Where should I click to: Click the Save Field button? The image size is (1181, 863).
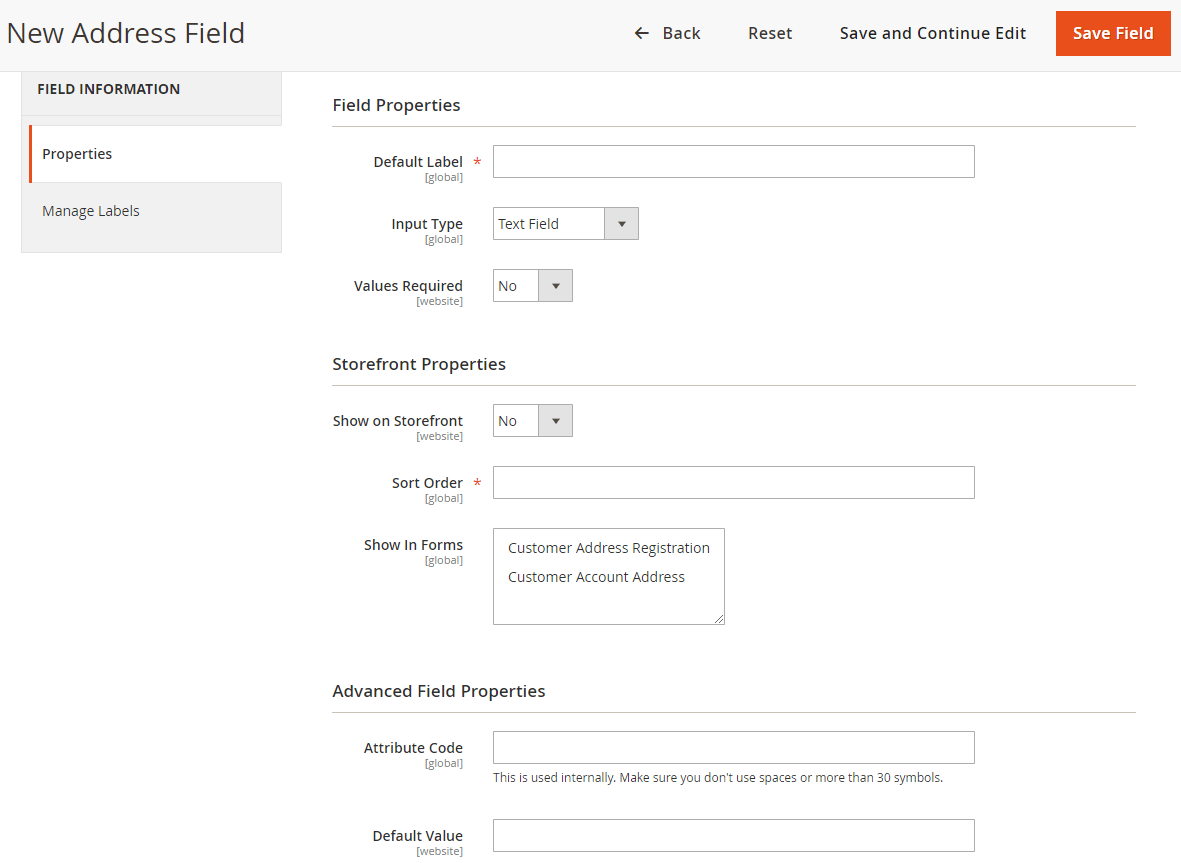pyautogui.click(x=1113, y=32)
